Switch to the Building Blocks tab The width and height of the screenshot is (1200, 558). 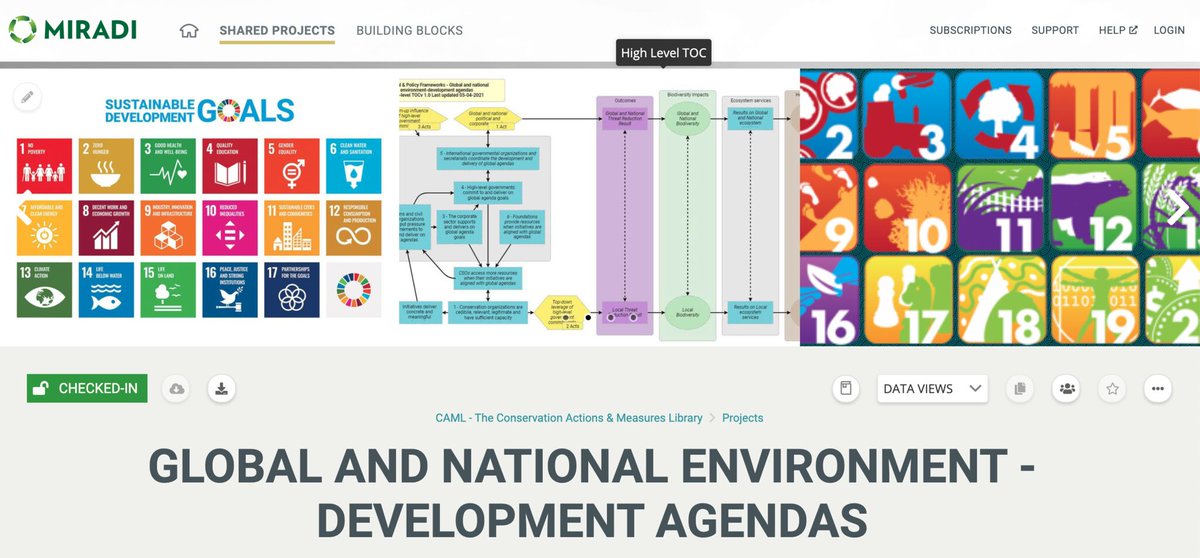click(409, 30)
